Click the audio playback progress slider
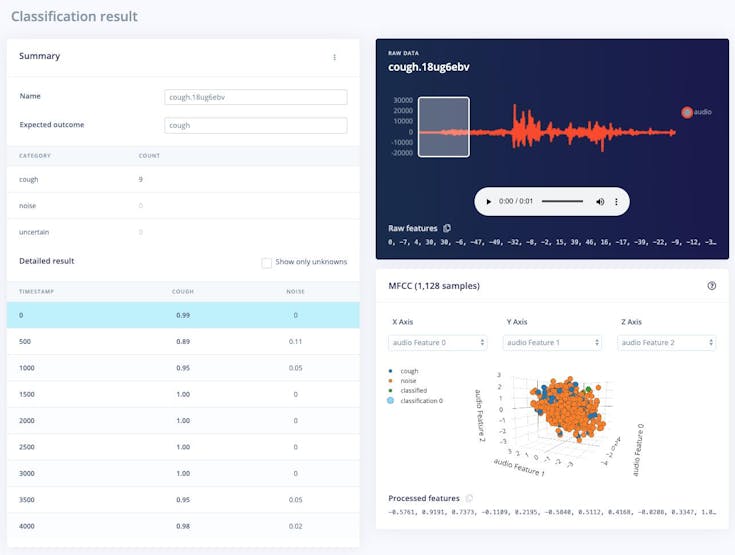This screenshot has height=555, width=735. pyautogui.click(x=562, y=202)
